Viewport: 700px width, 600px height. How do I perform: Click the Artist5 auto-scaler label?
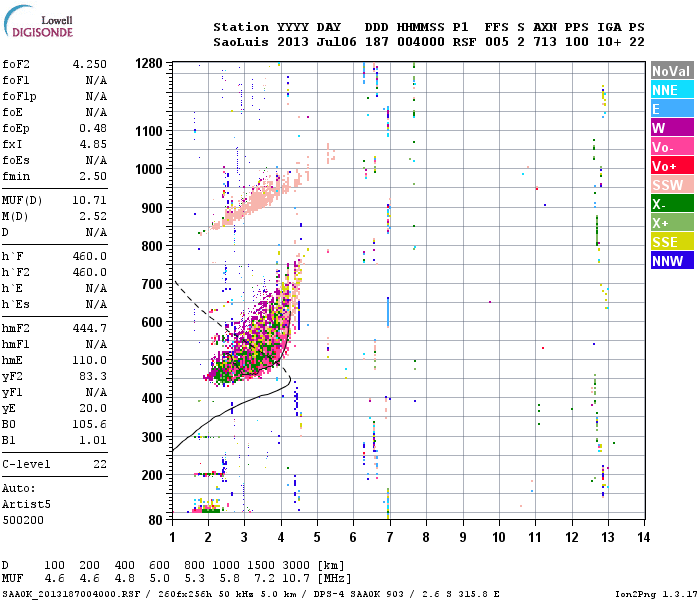(x=26, y=504)
